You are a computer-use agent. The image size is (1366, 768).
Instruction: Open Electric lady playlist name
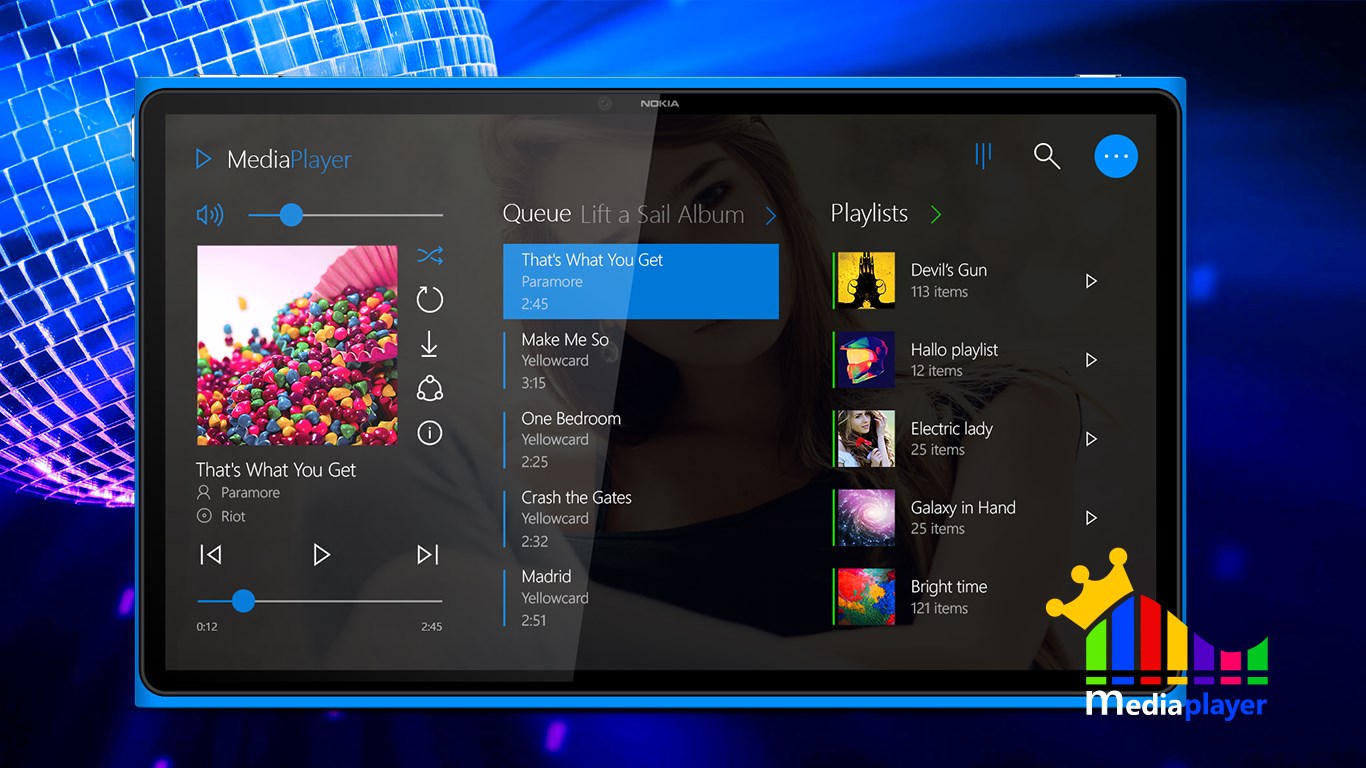952,429
